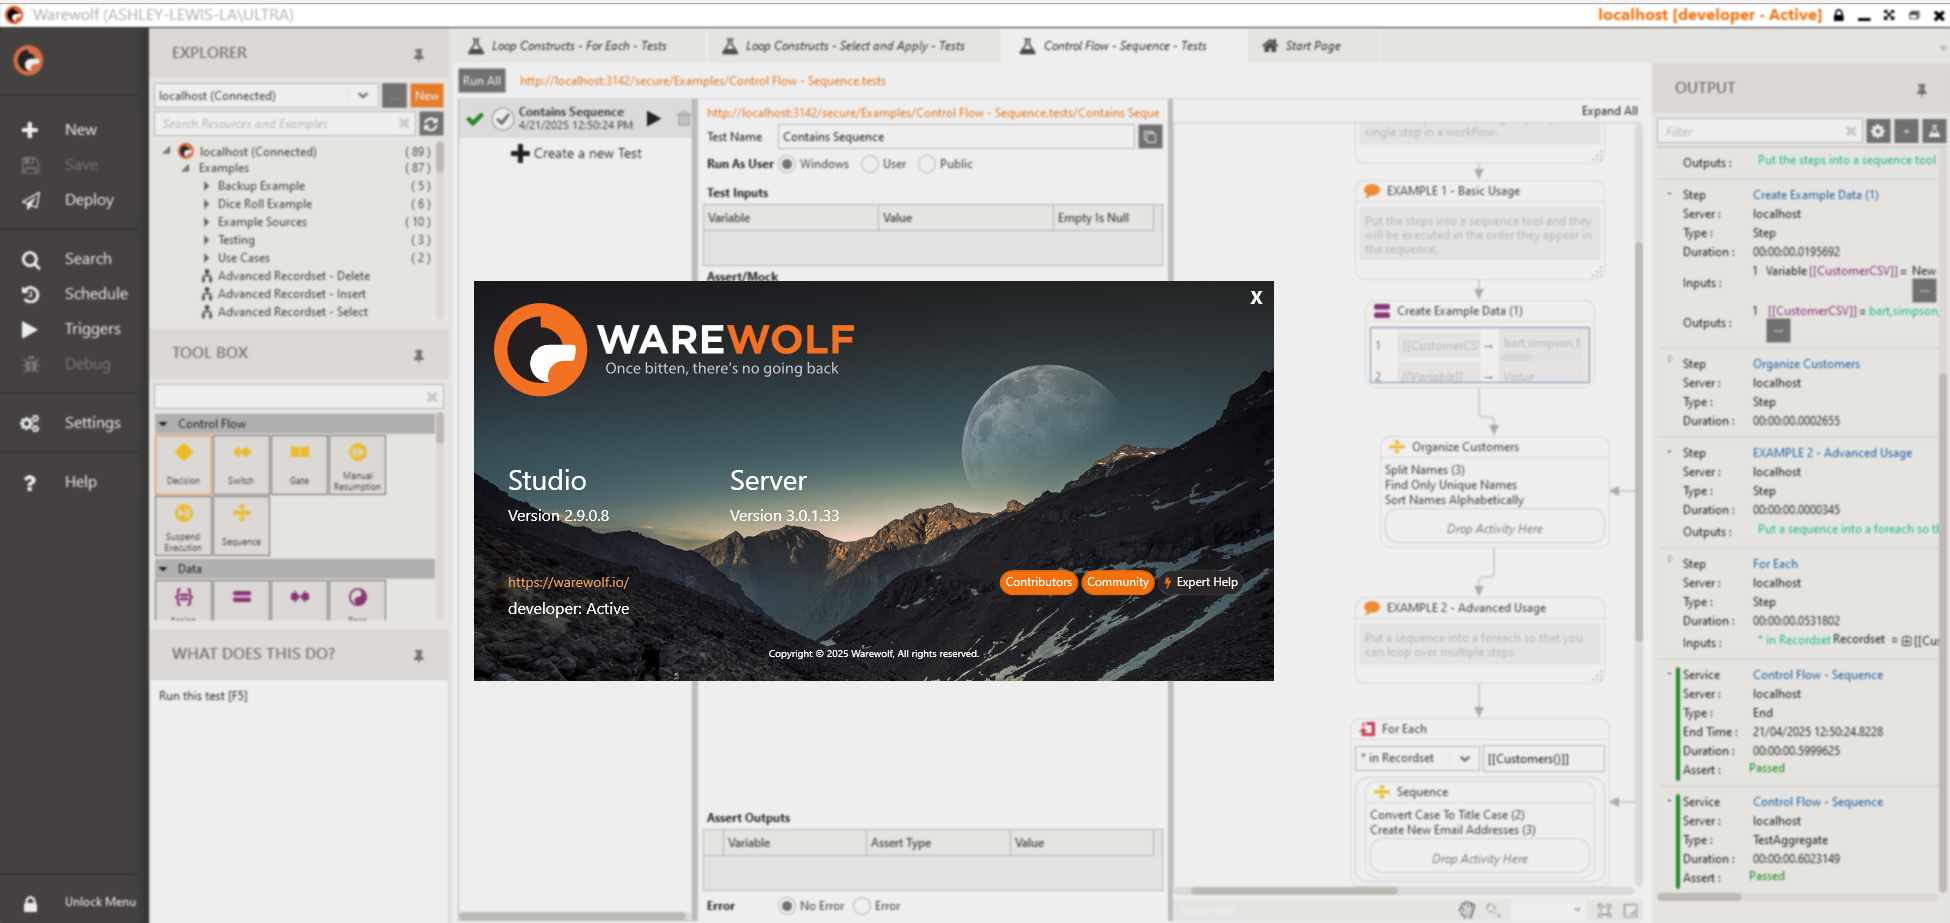Select the Assign tool in Data section
This screenshot has width=1950, height=923.
pyautogui.click(x=183, y=600)
